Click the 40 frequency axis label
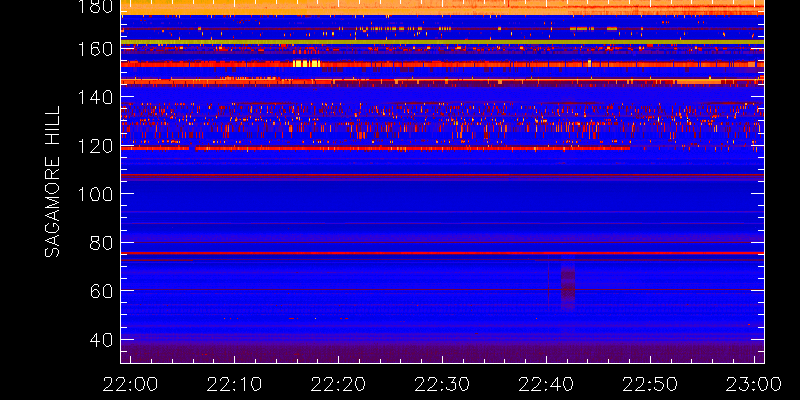 [x=100, y=340]
